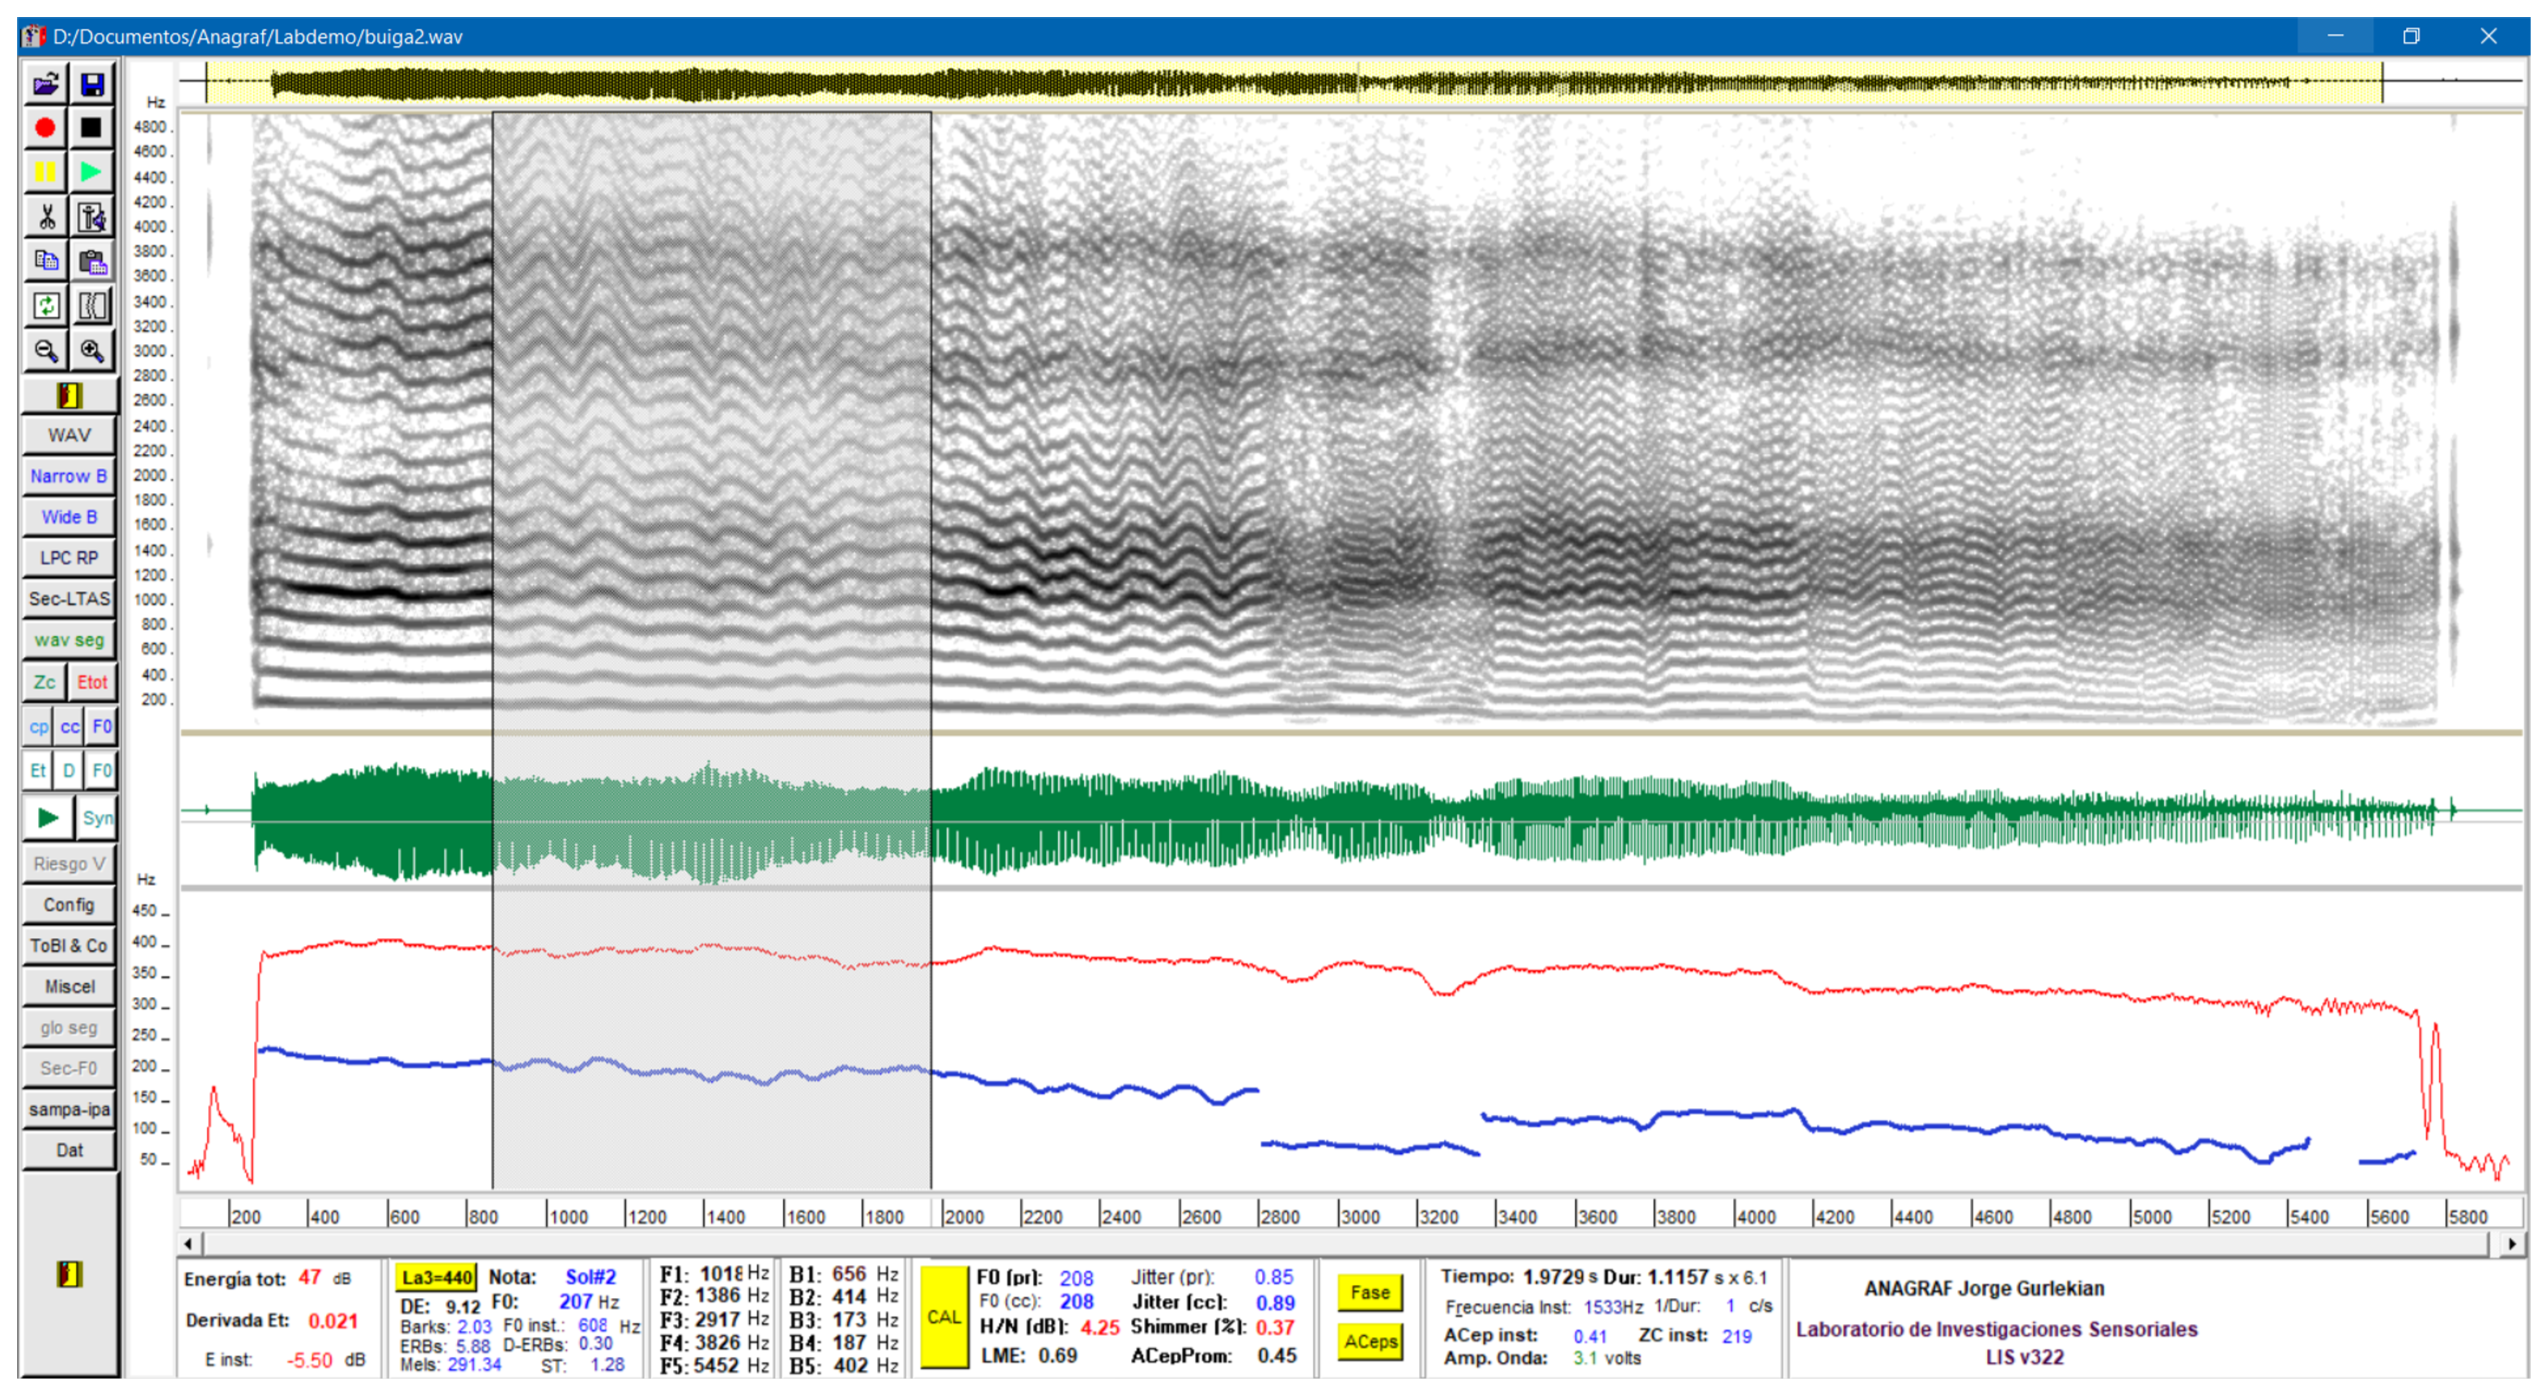Open the ToBI & Co menu
2545x1400 pixels.
pos(68,947)
